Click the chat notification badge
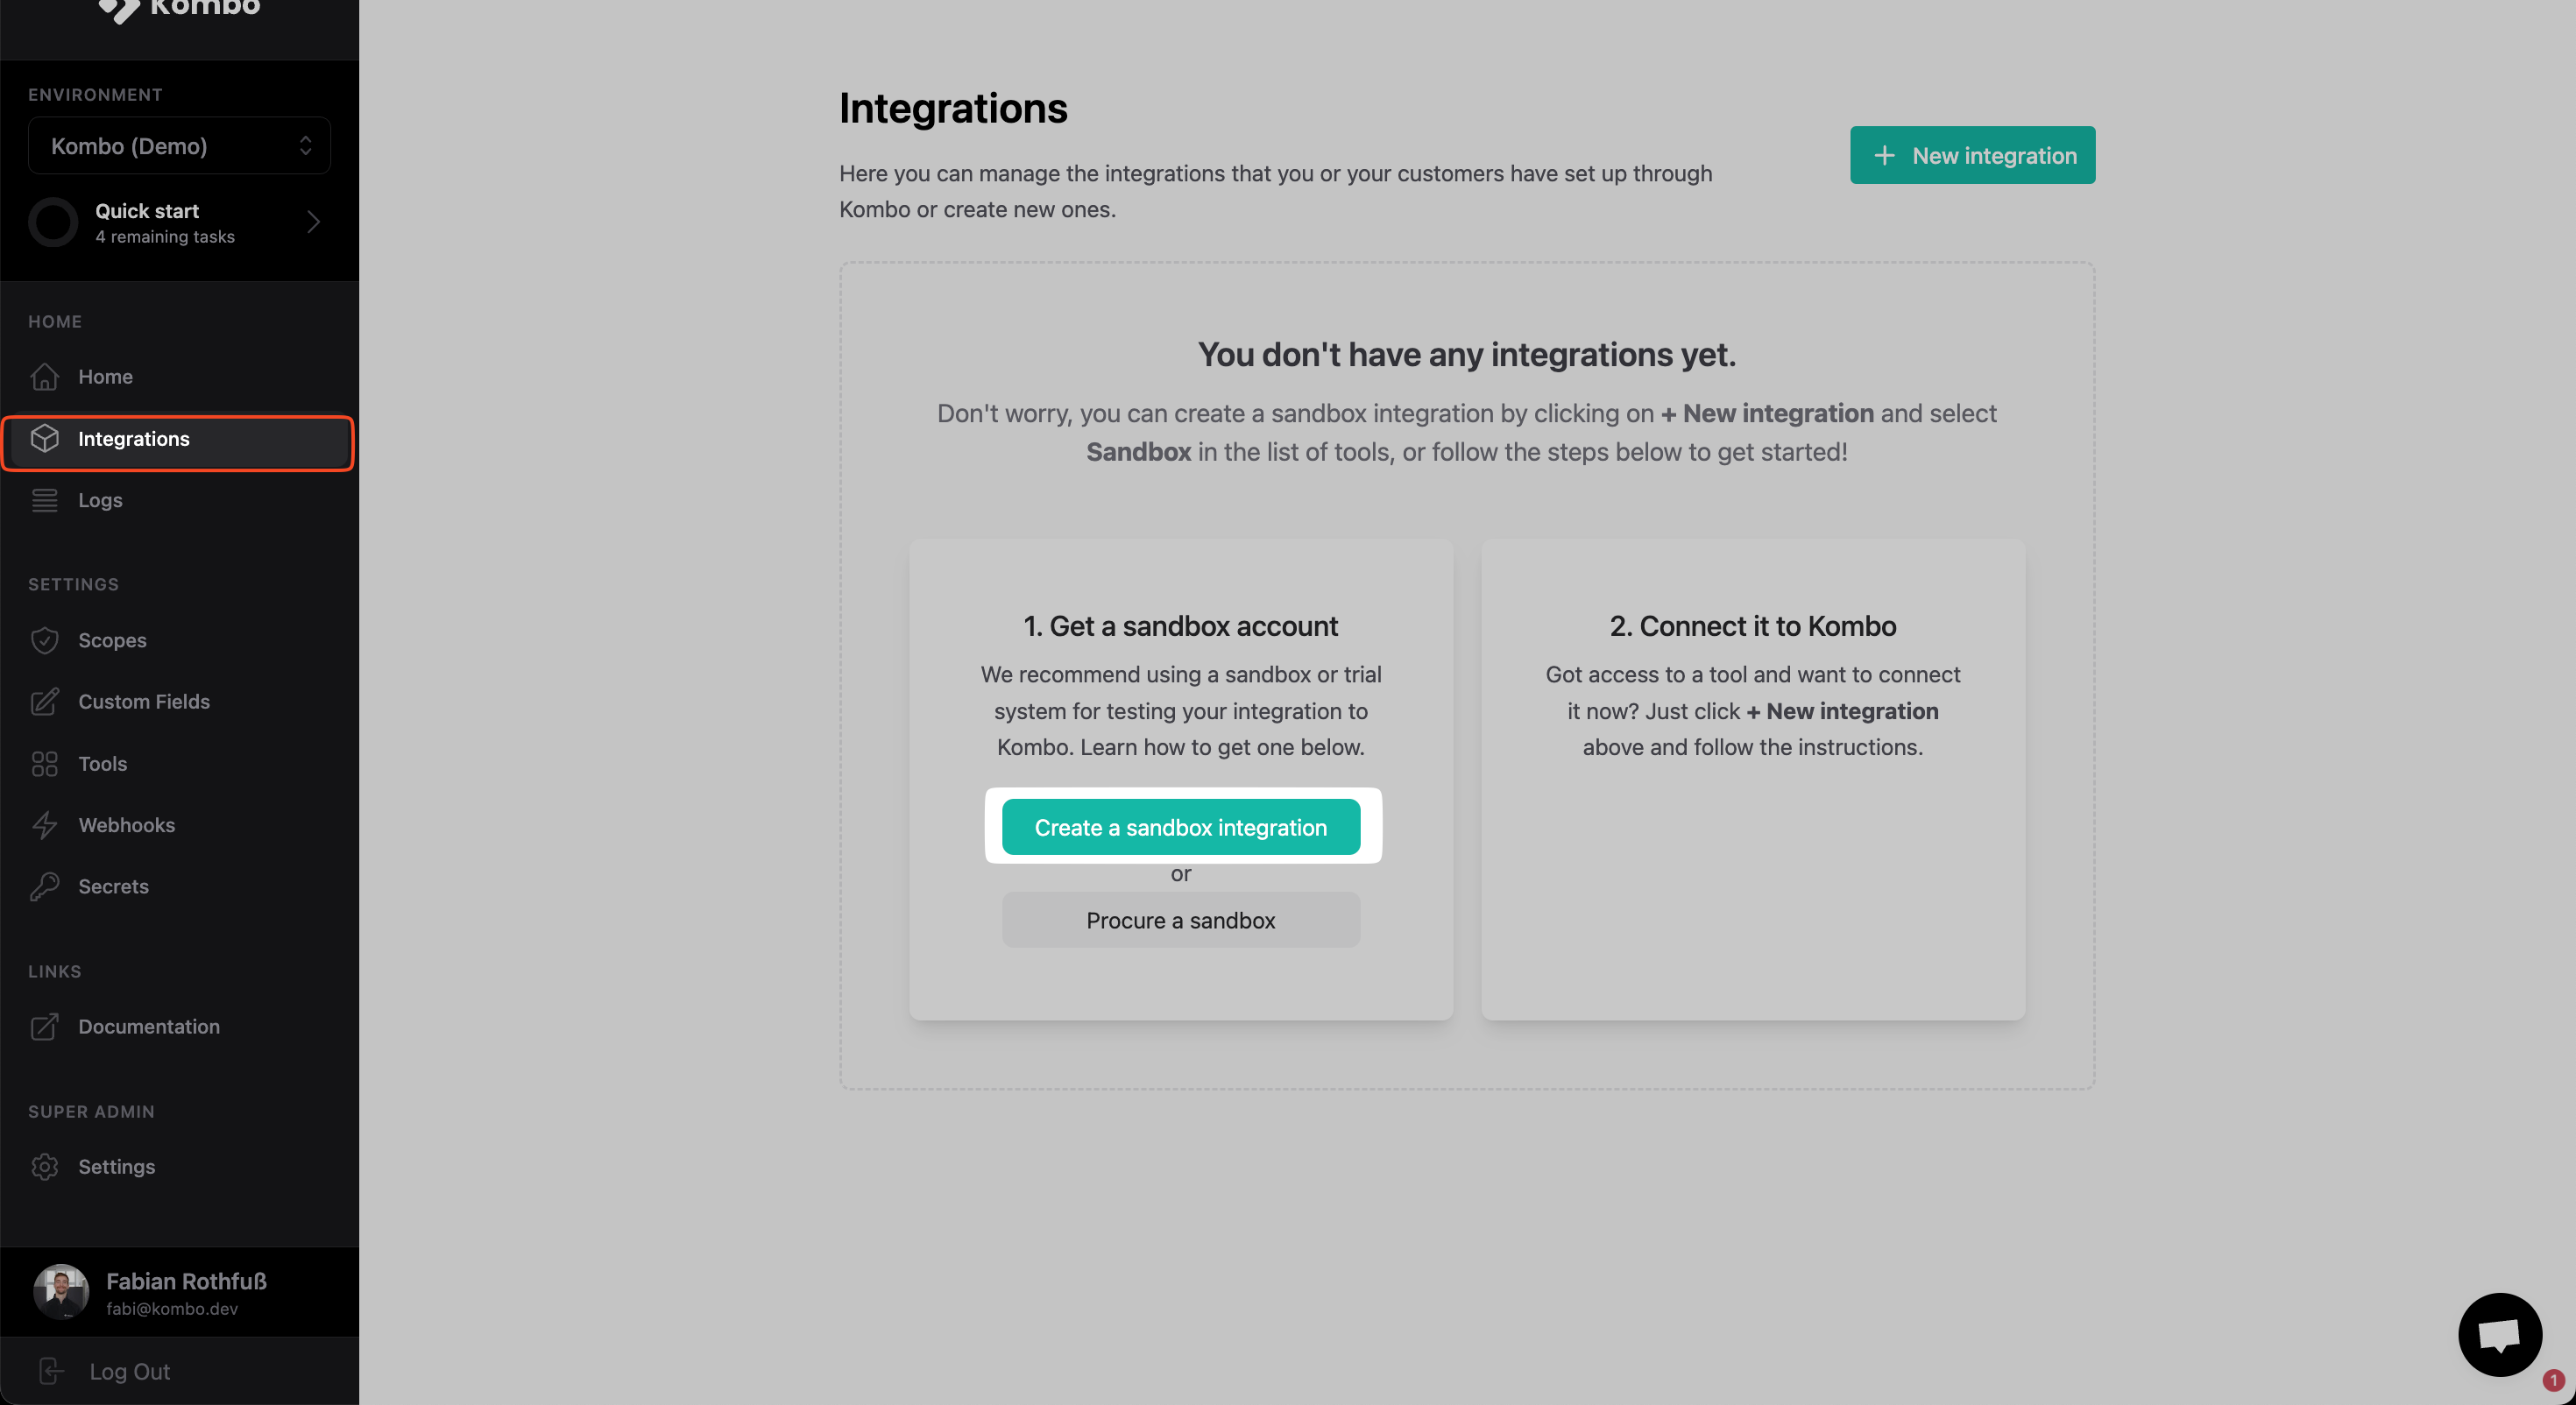The width and height of the screenshot is (2576, 1405). click(x=2553, y=1380)
